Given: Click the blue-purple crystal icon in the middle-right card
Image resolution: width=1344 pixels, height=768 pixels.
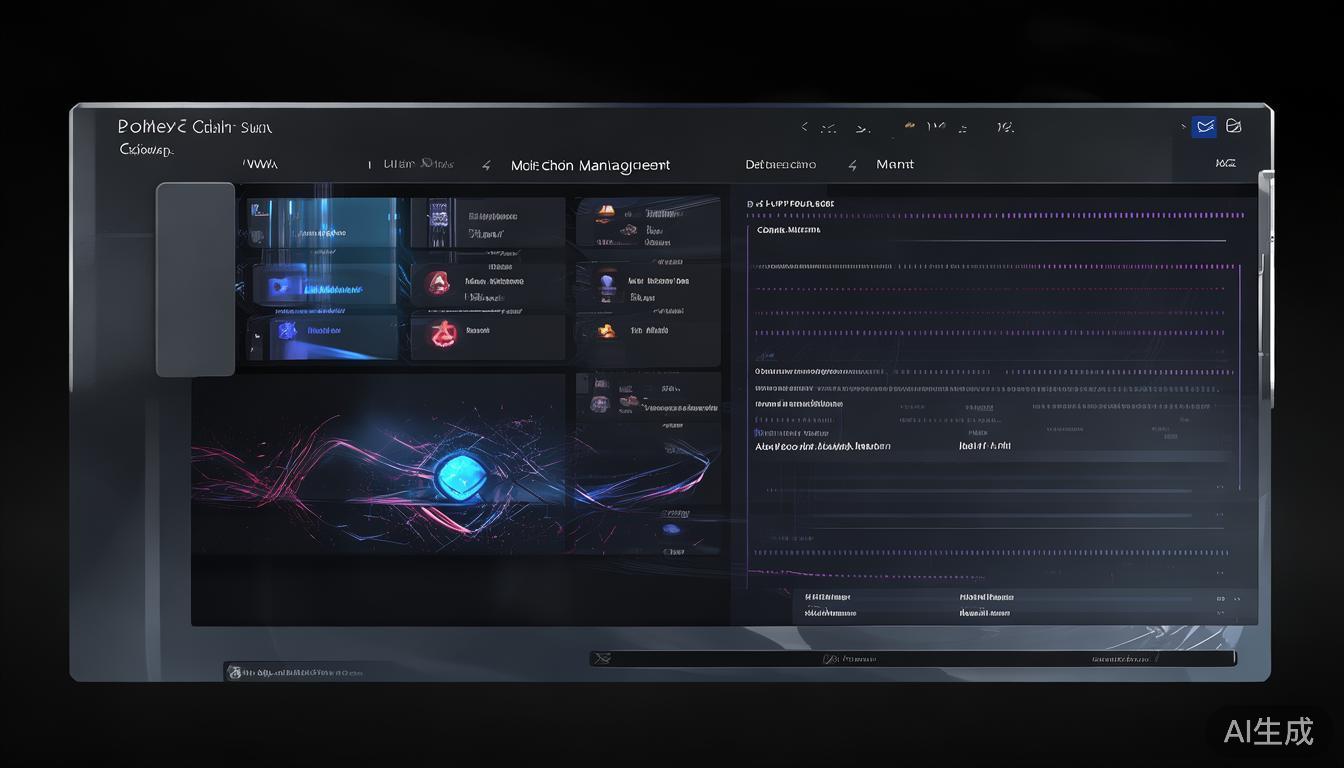Looking at the screenshot, I should pos(607,283).
